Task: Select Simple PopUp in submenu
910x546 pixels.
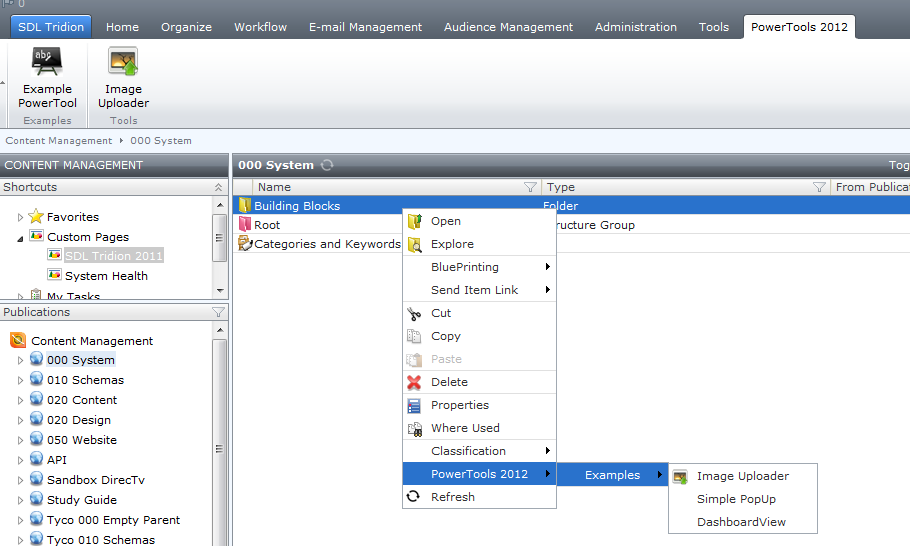Action: coord(735,499)
